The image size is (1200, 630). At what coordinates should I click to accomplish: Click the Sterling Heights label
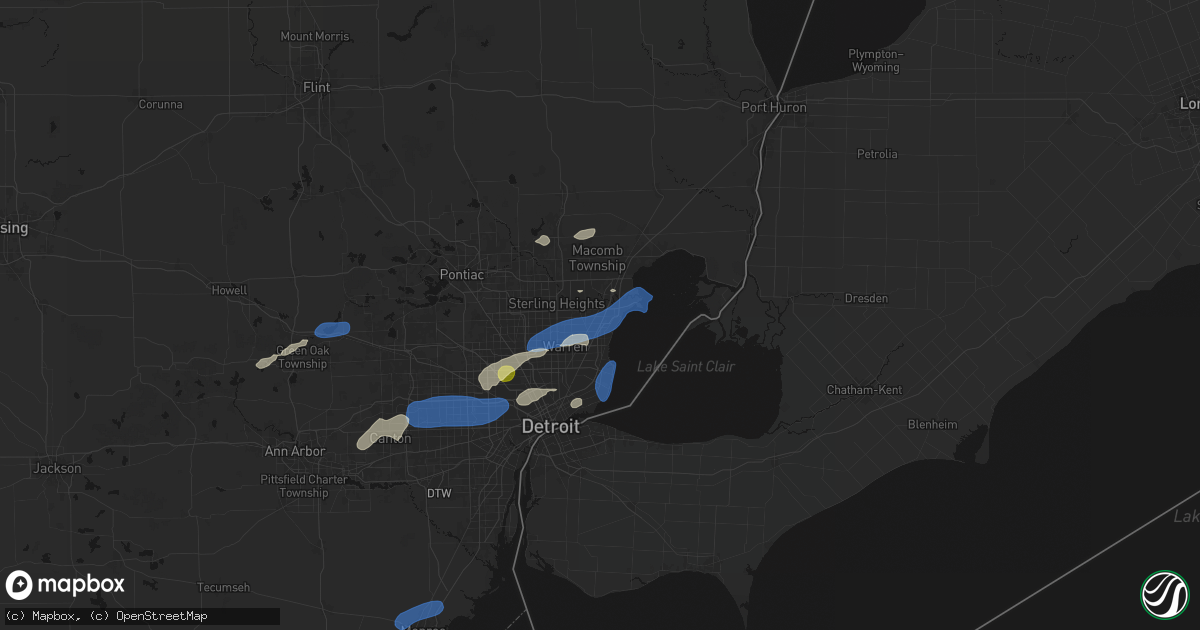[557, 303]
